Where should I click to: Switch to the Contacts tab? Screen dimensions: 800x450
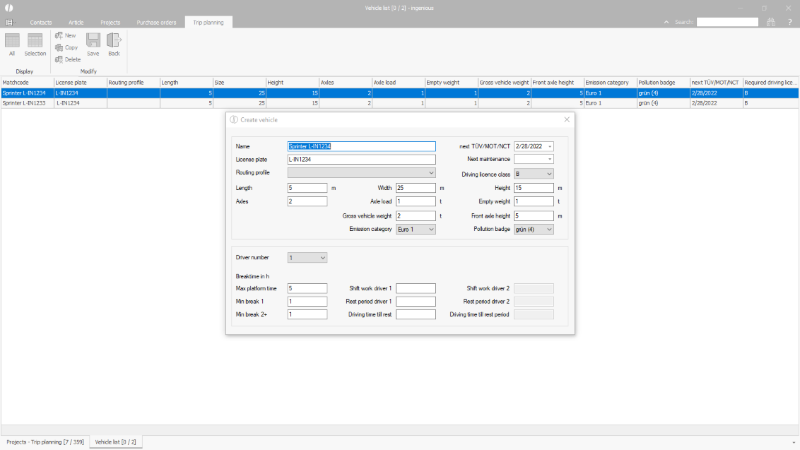coord(41,21)
